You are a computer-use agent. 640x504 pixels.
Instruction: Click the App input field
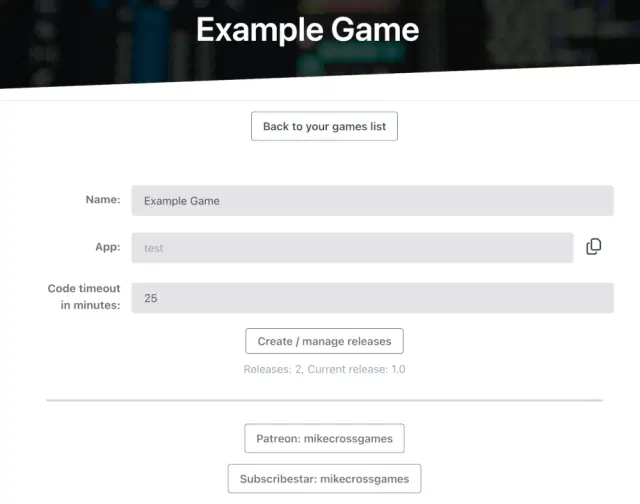(352, 248)
